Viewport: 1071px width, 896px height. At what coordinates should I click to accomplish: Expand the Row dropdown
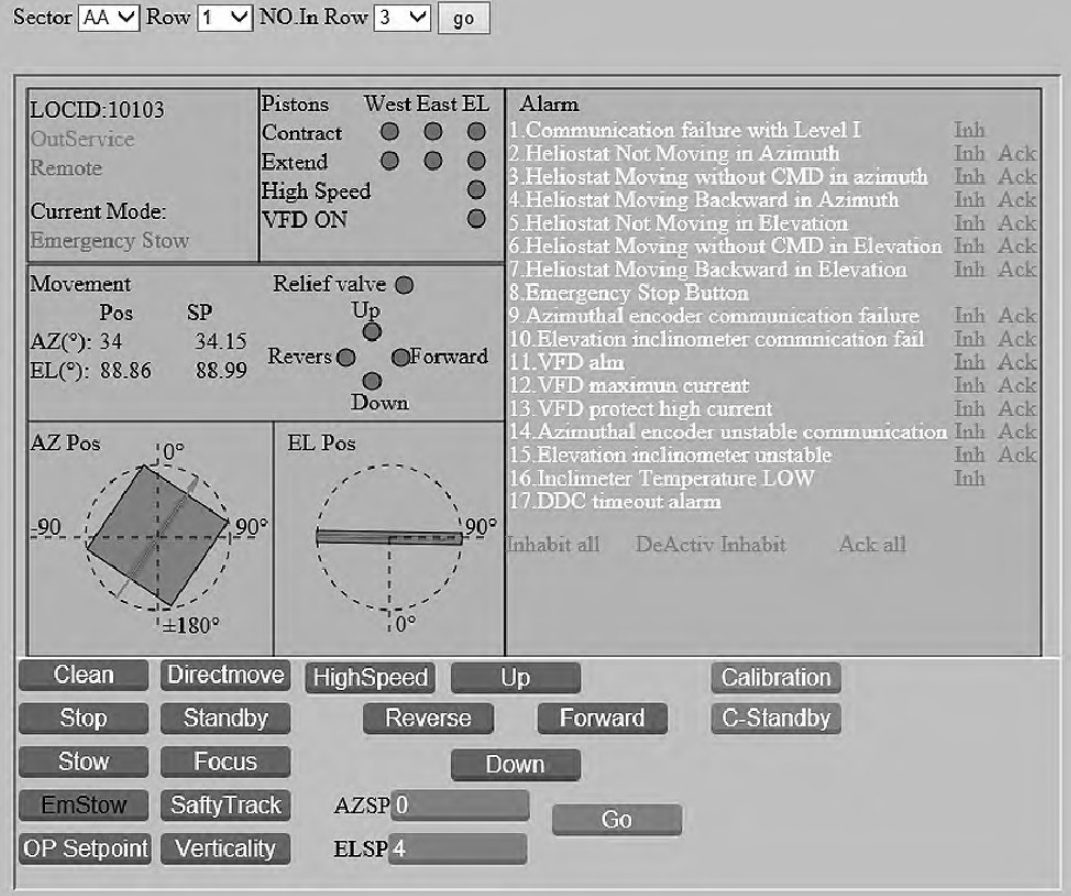(224, 19)
